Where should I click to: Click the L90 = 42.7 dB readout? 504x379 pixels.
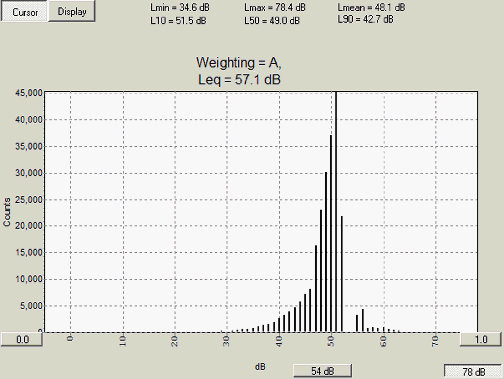[x=365, y=19]
